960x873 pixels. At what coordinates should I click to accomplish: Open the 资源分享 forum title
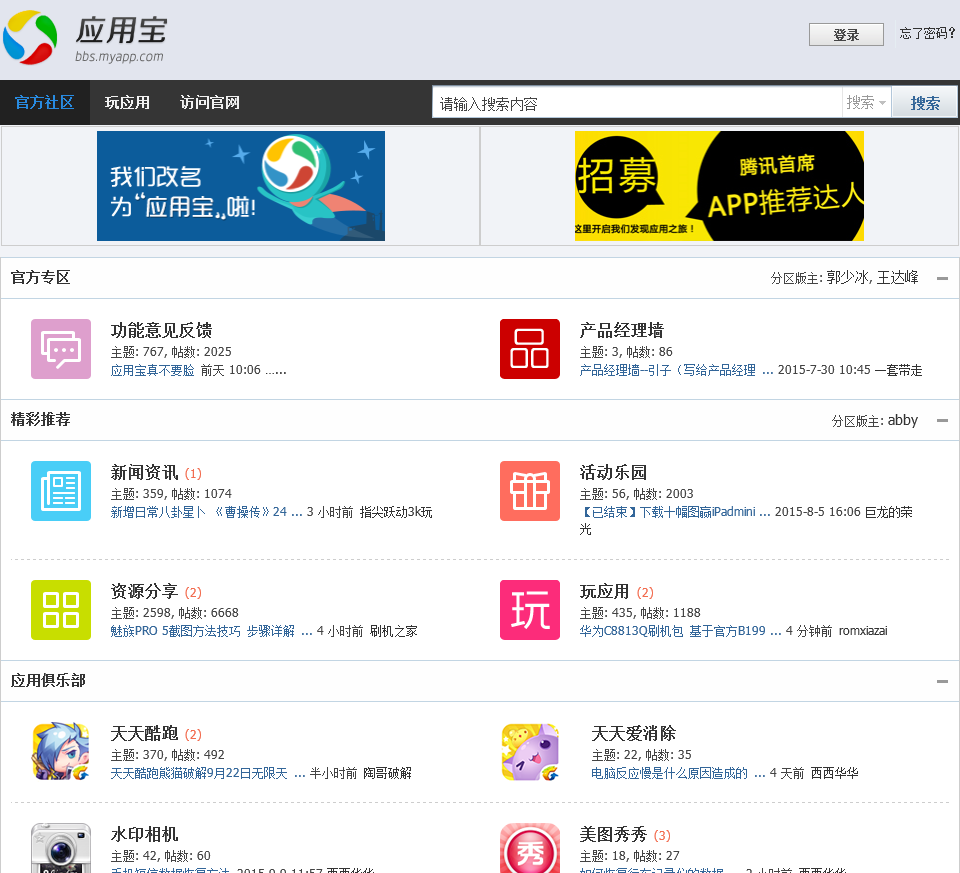144,591
